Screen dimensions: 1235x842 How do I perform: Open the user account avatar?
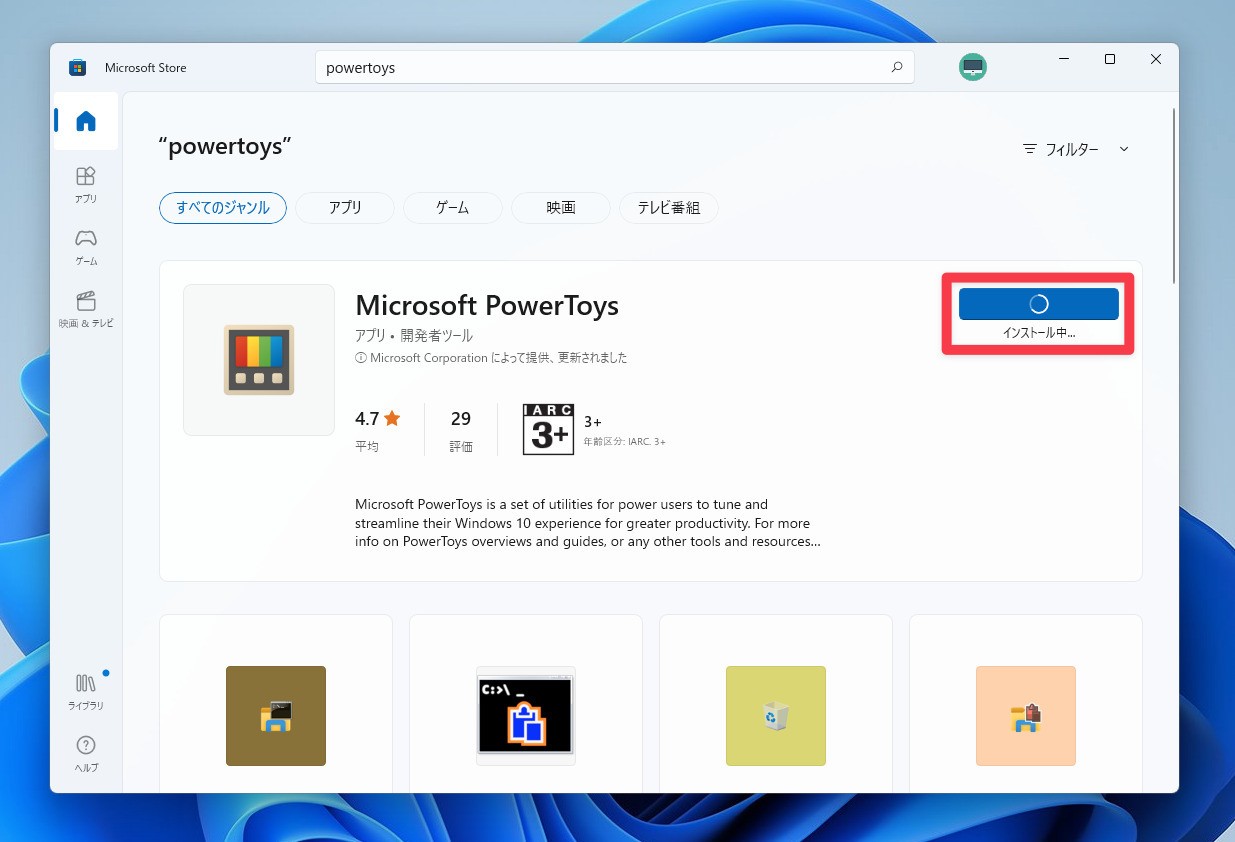point(972,67)
